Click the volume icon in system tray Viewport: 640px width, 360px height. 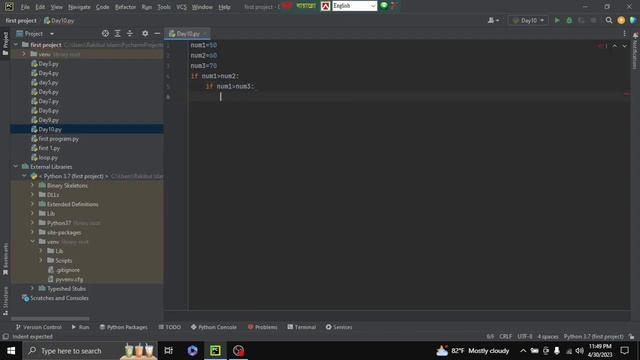pyautogui.click(x=580, y=351)
